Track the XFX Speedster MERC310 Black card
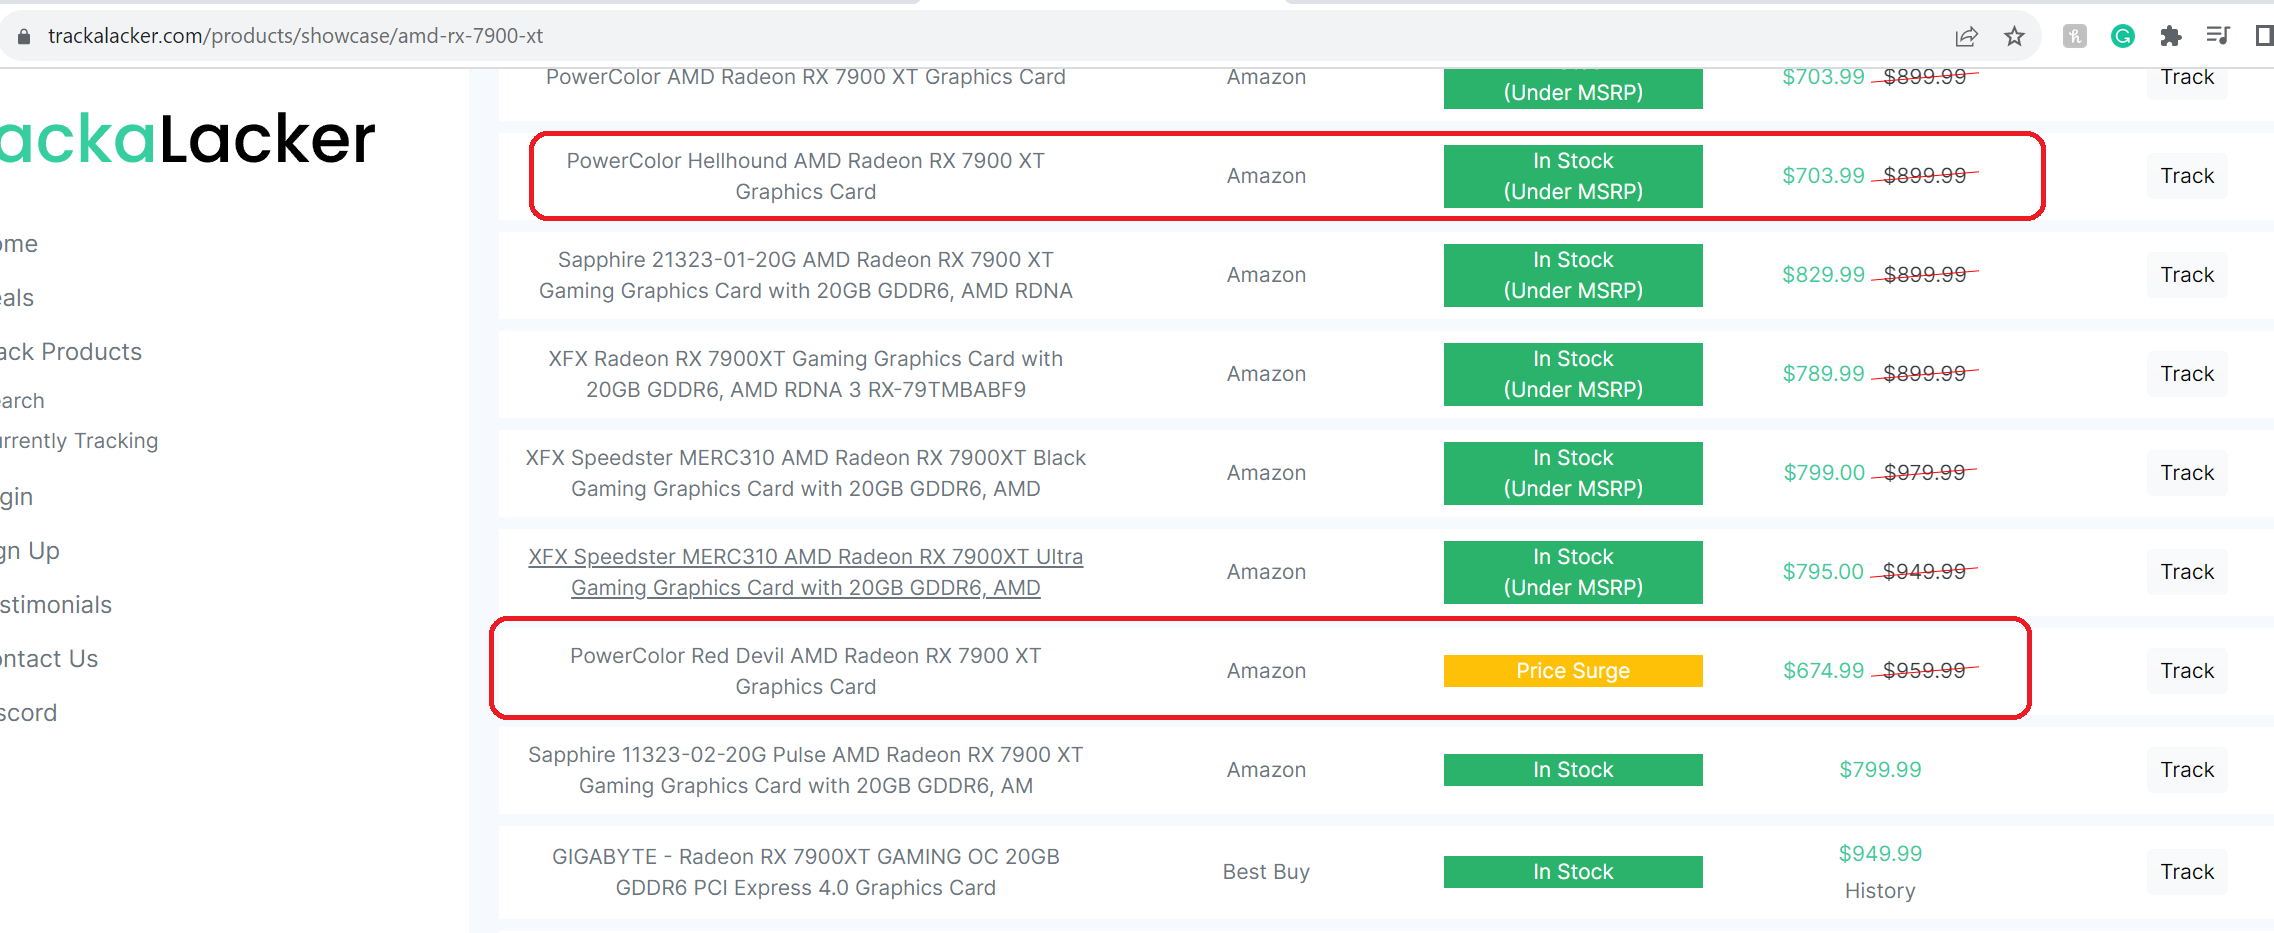 coord(2187,473)
